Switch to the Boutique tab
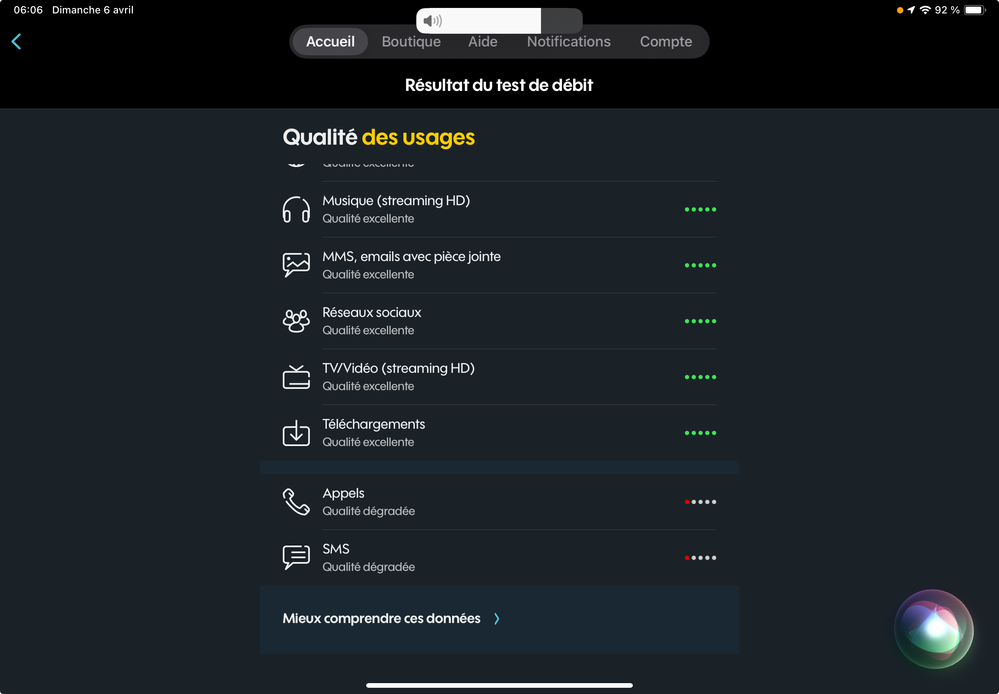999x694 pixels. 411,41
